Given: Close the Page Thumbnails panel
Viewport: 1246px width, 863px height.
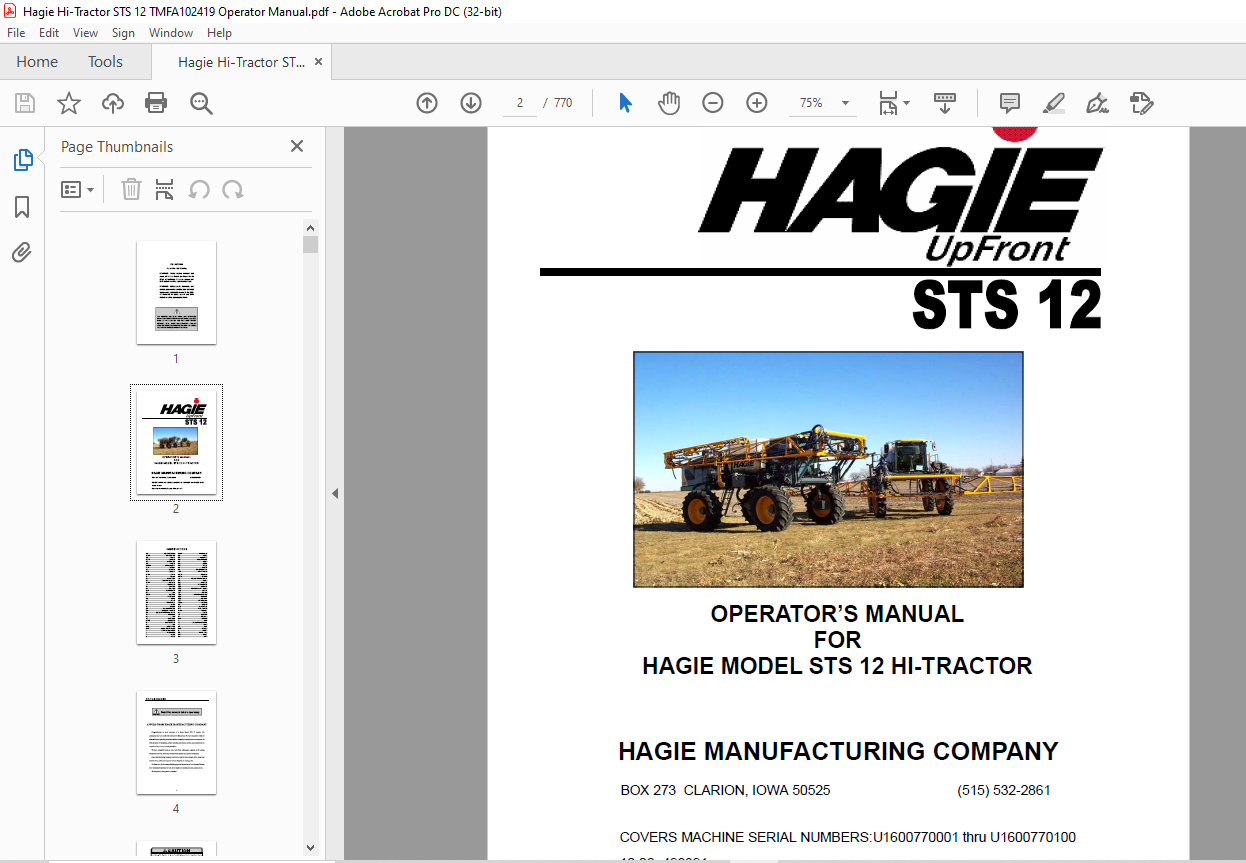Looking at the screenshot, I should [x=297, y=146].
